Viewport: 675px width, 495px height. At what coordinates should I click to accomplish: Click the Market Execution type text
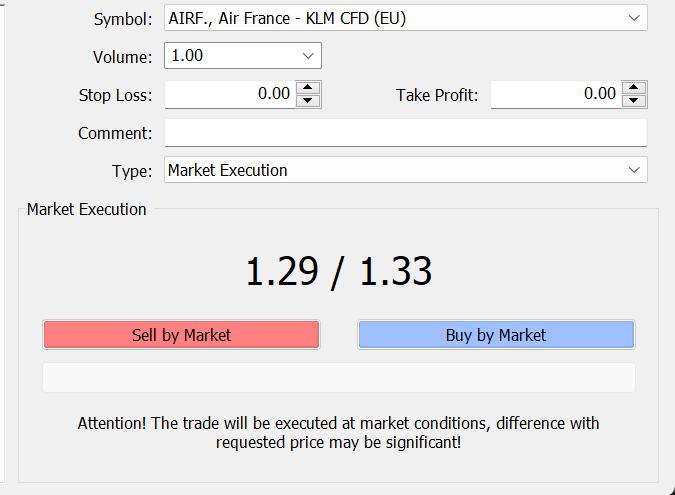[x=228, y=170]
